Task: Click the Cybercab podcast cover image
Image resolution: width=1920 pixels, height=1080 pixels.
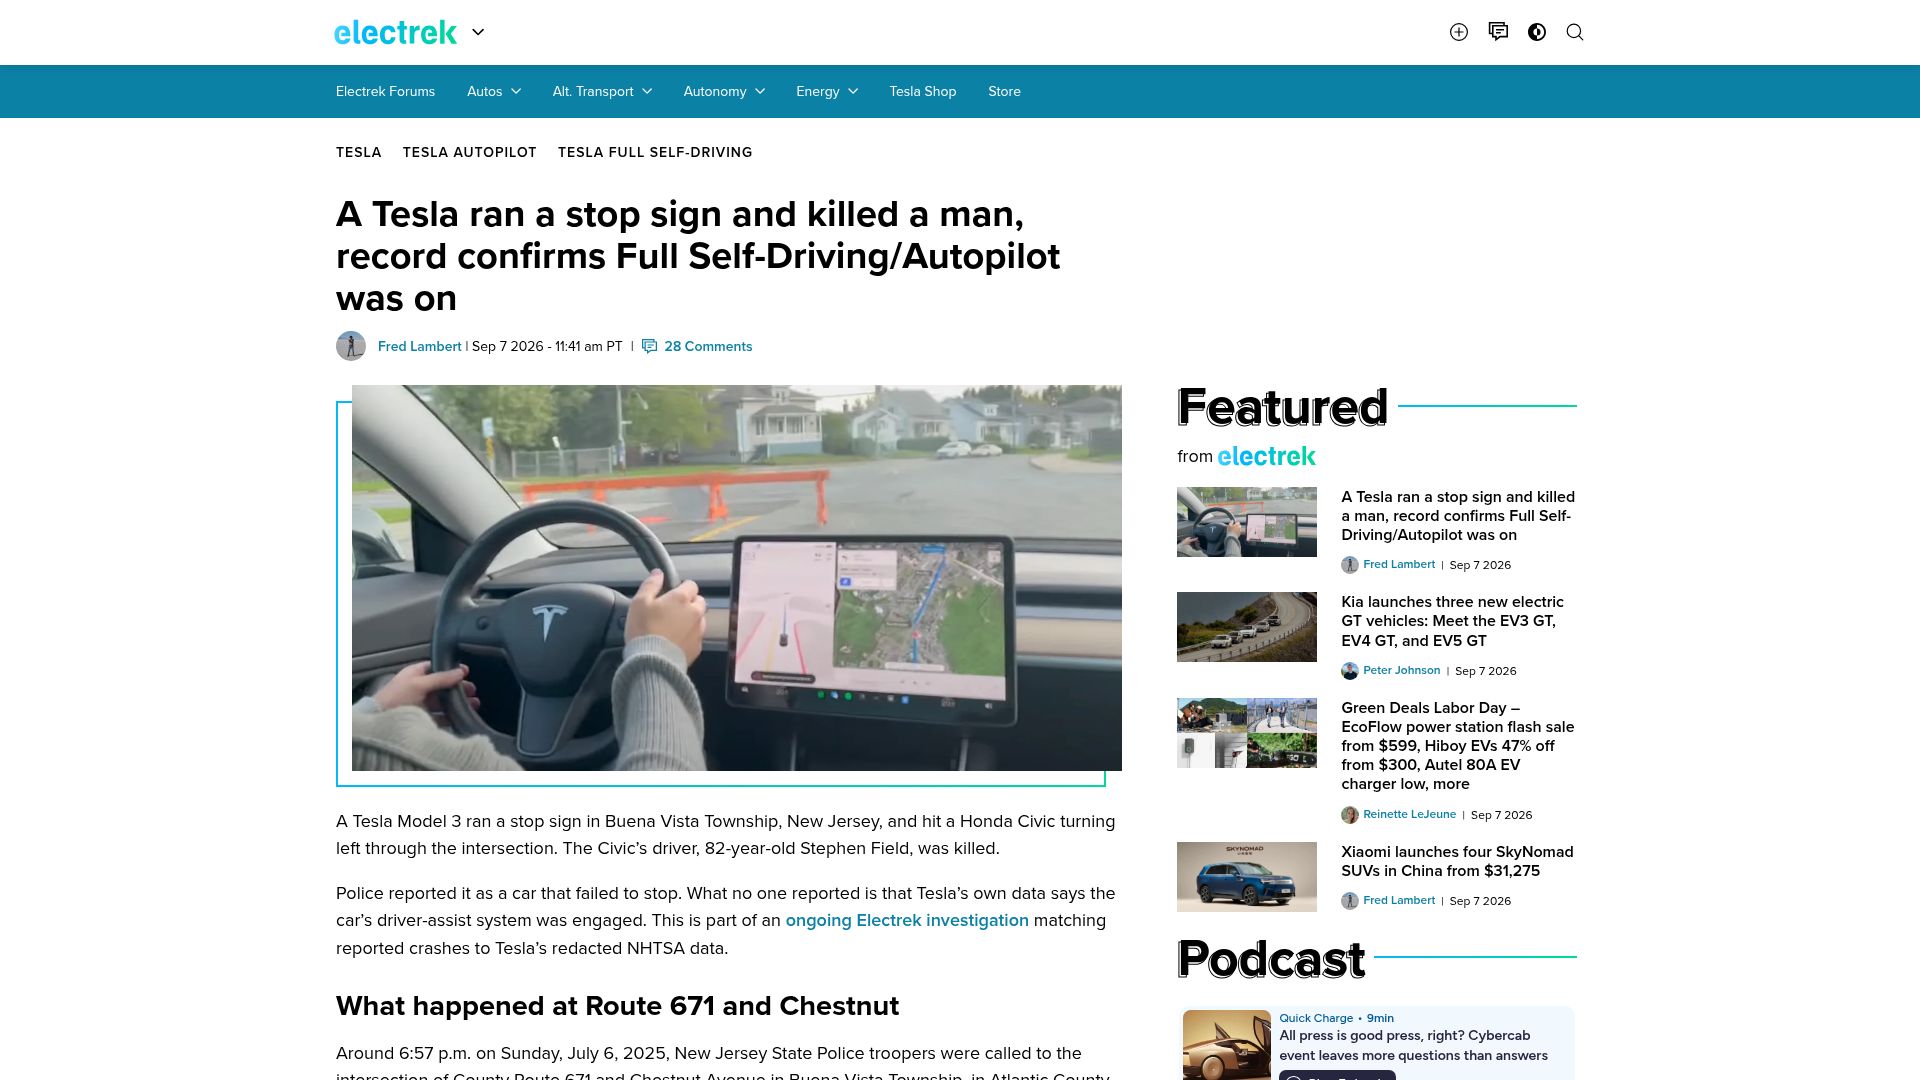Action: (1227, 1045)
